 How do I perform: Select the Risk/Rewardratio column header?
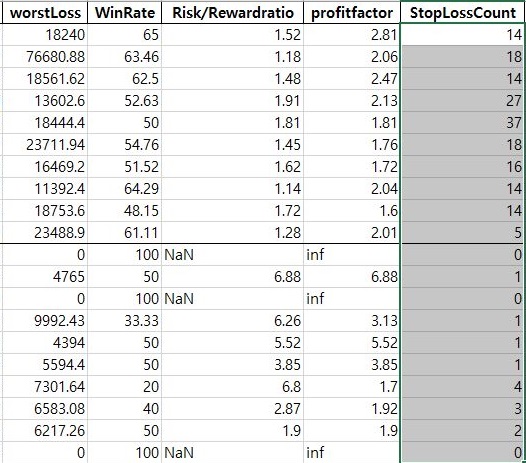coord(232,13)
